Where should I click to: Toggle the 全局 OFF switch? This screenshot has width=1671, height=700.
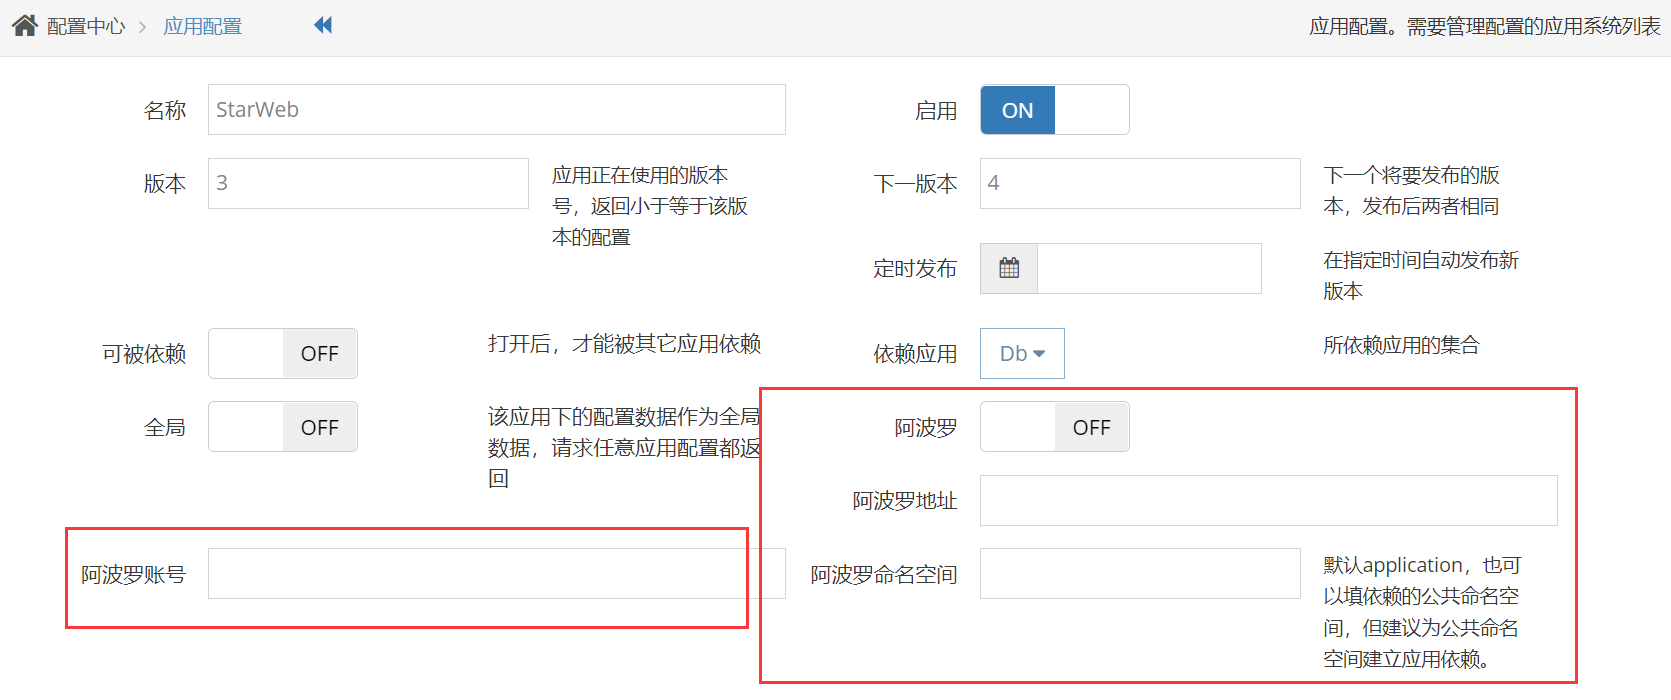[x=282, y=427]
